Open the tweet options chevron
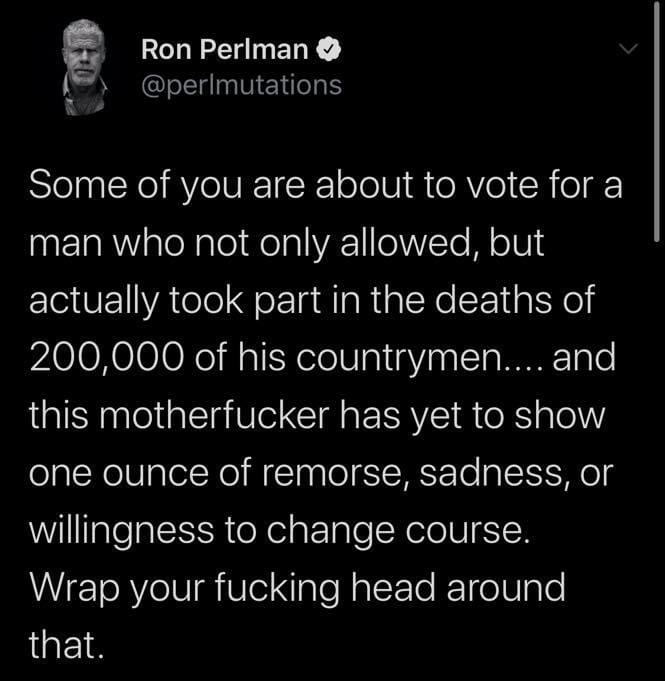Screen dimensions: 665x681 pyautogui.click(x=627, y=49)
